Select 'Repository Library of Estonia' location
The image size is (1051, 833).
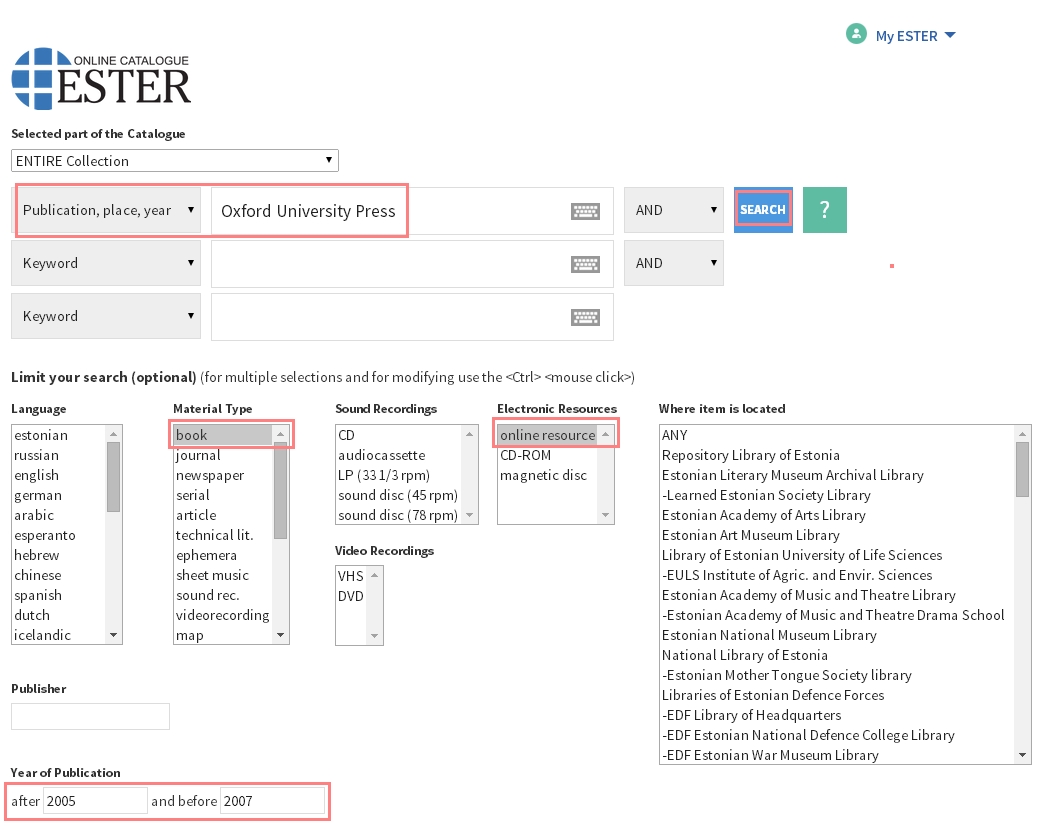[837, 455]
